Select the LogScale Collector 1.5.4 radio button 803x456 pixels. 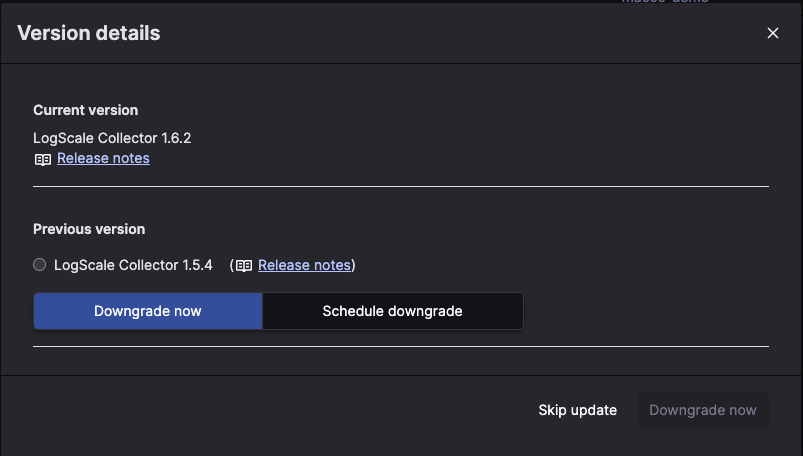[x=40, y=265]
